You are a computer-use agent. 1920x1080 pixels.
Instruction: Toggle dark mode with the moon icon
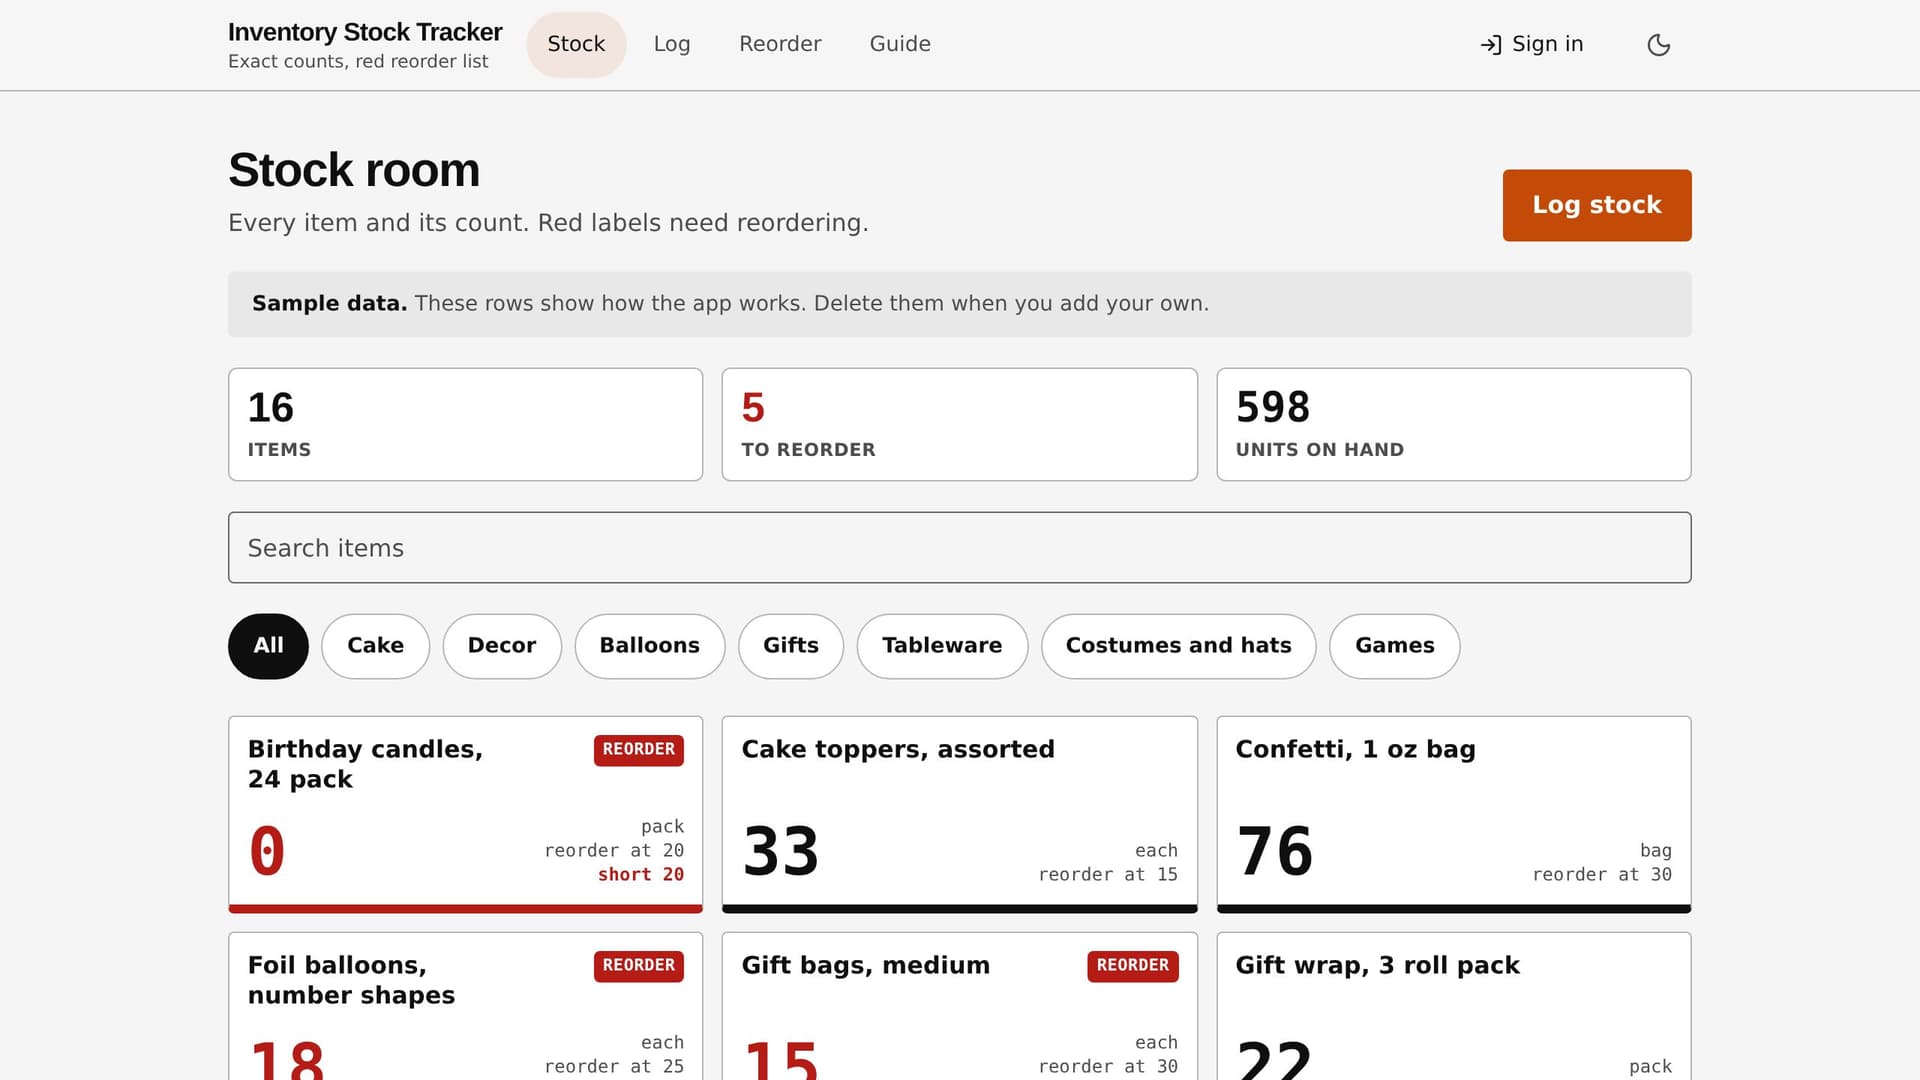[x=1658, y=45]
